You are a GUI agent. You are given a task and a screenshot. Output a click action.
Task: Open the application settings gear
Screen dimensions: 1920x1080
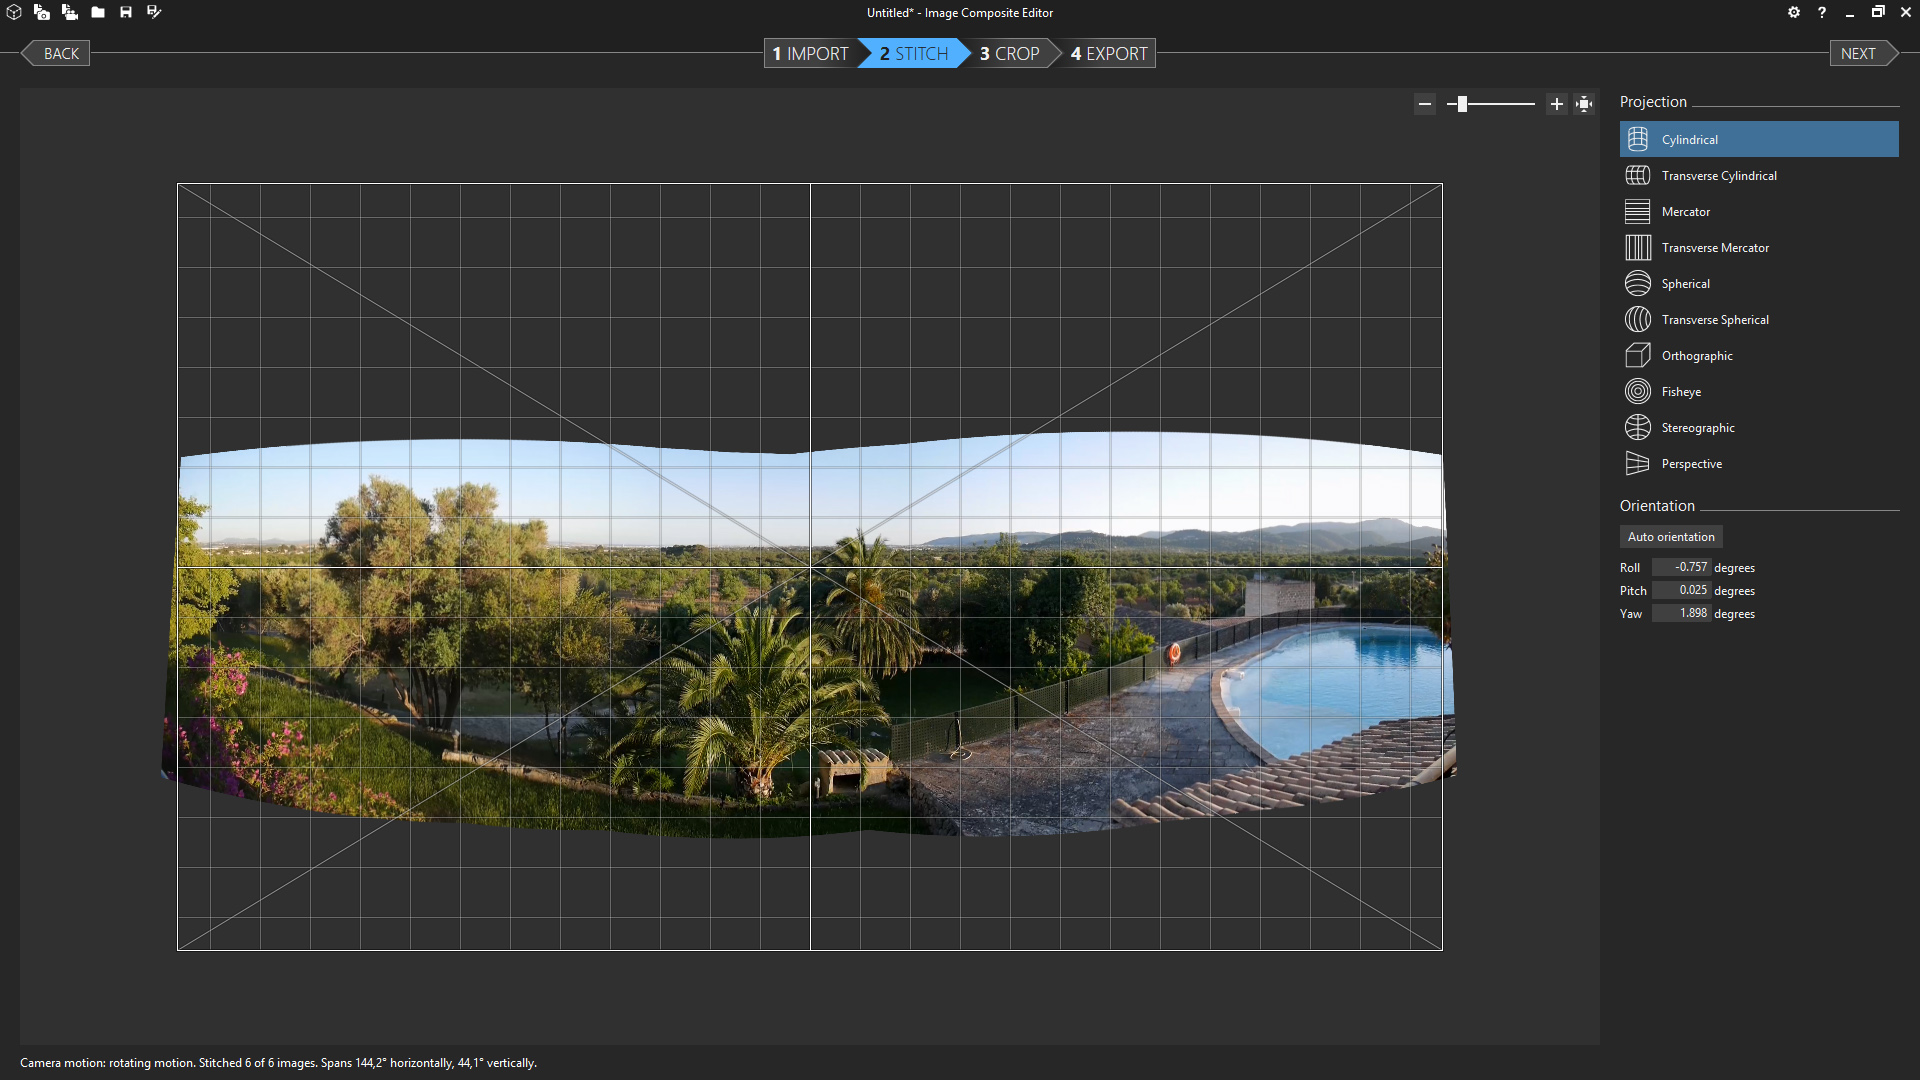(x=1794, y=12)
